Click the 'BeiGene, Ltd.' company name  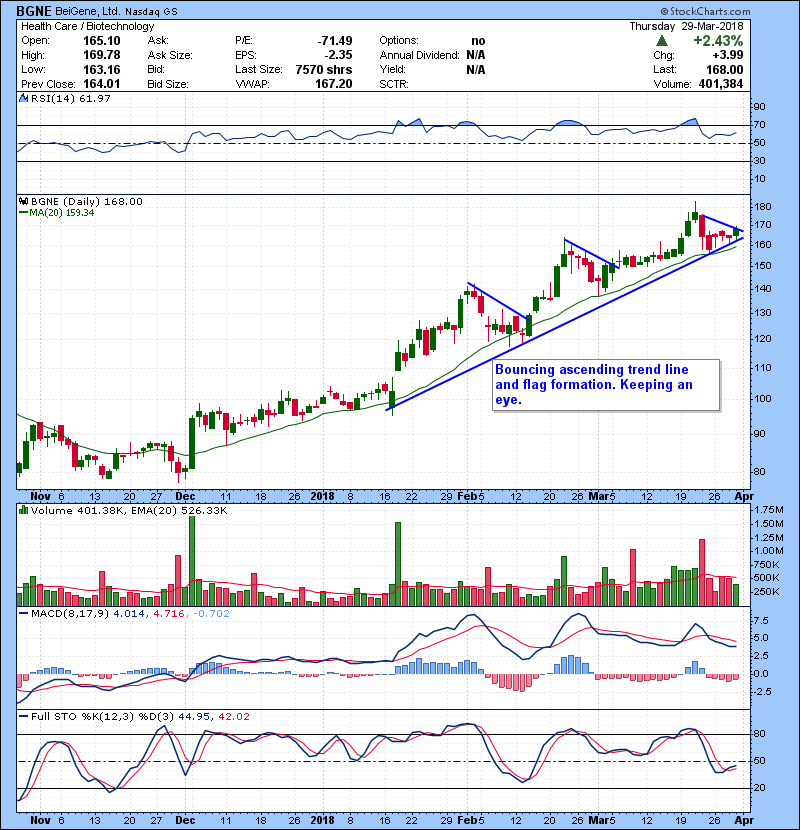[x=88, y=11]
